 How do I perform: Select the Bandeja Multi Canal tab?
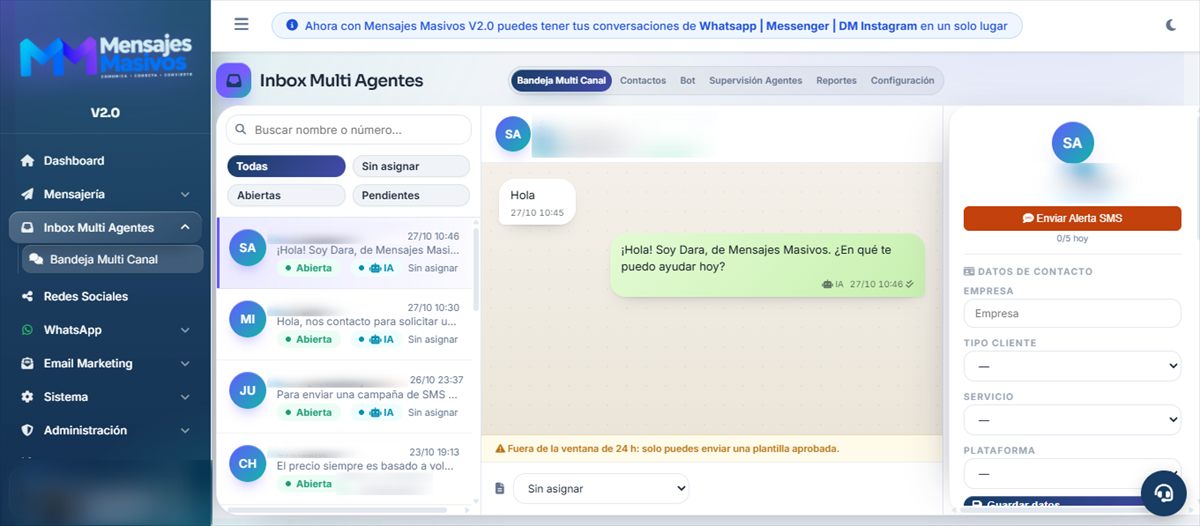coord(562,81)
